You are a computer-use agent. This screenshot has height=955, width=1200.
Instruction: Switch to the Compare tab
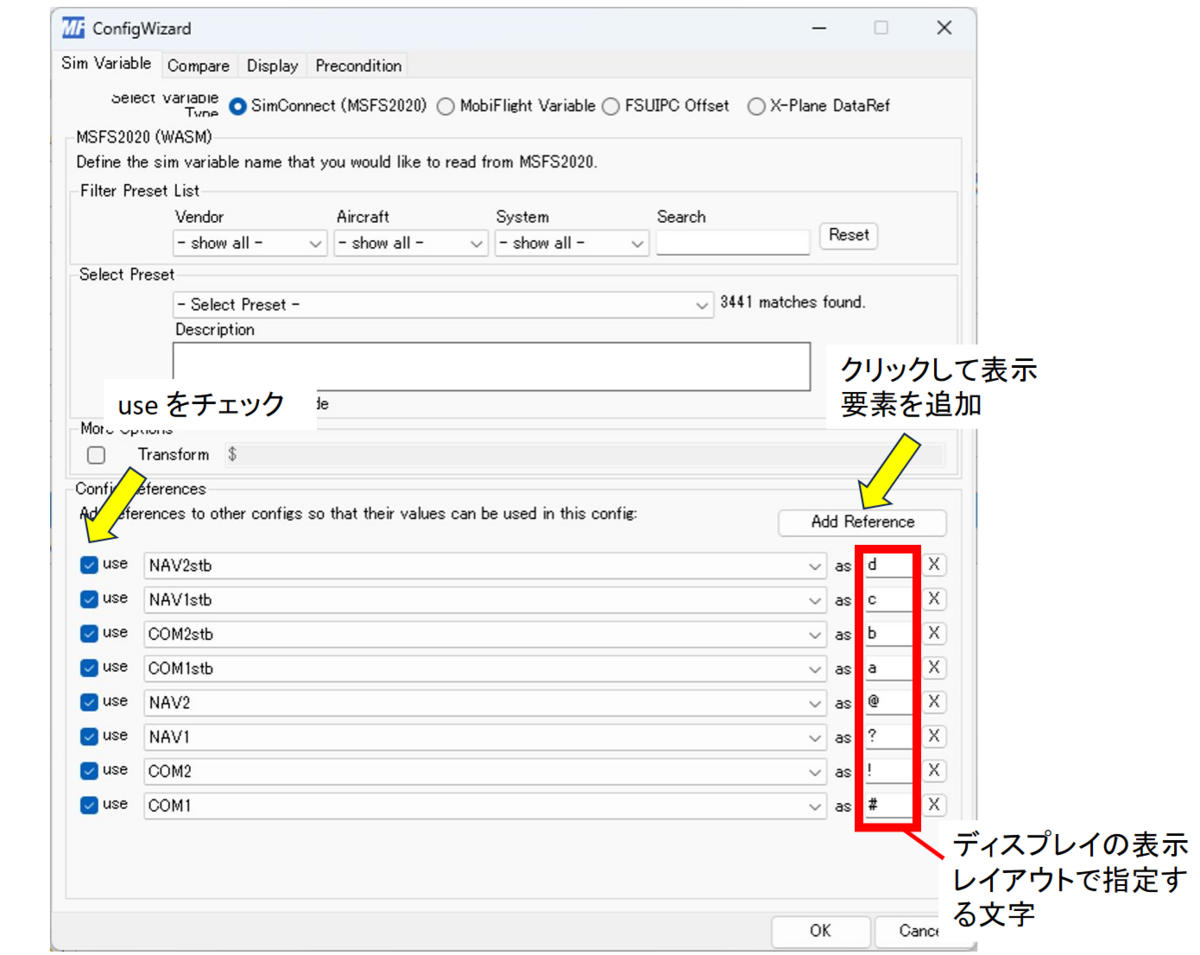[198, 64]
